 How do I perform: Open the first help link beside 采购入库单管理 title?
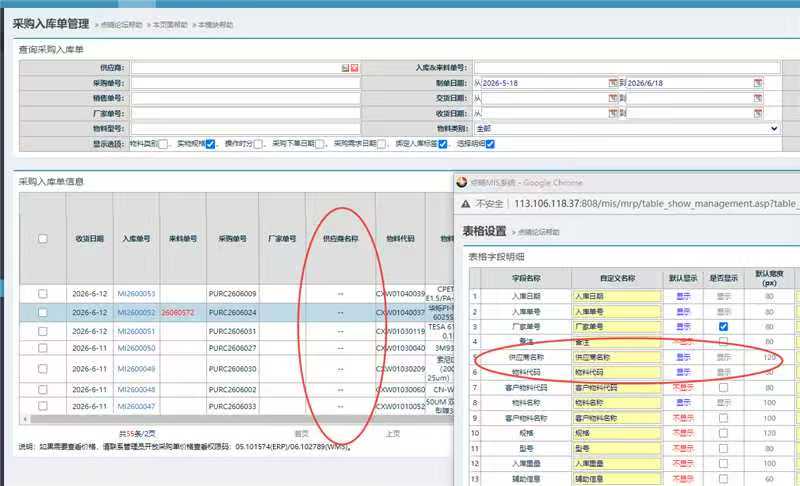[x=121, y=24]
